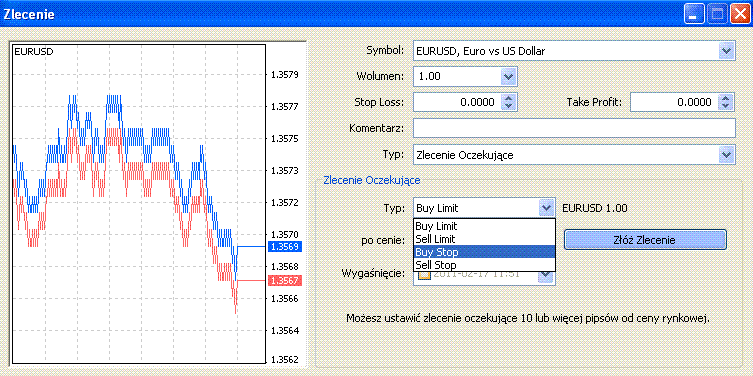Click the 1.3579 price axis value
This screenshot has height=376, width=753.
pyautogui.click(x=285, y=75)
